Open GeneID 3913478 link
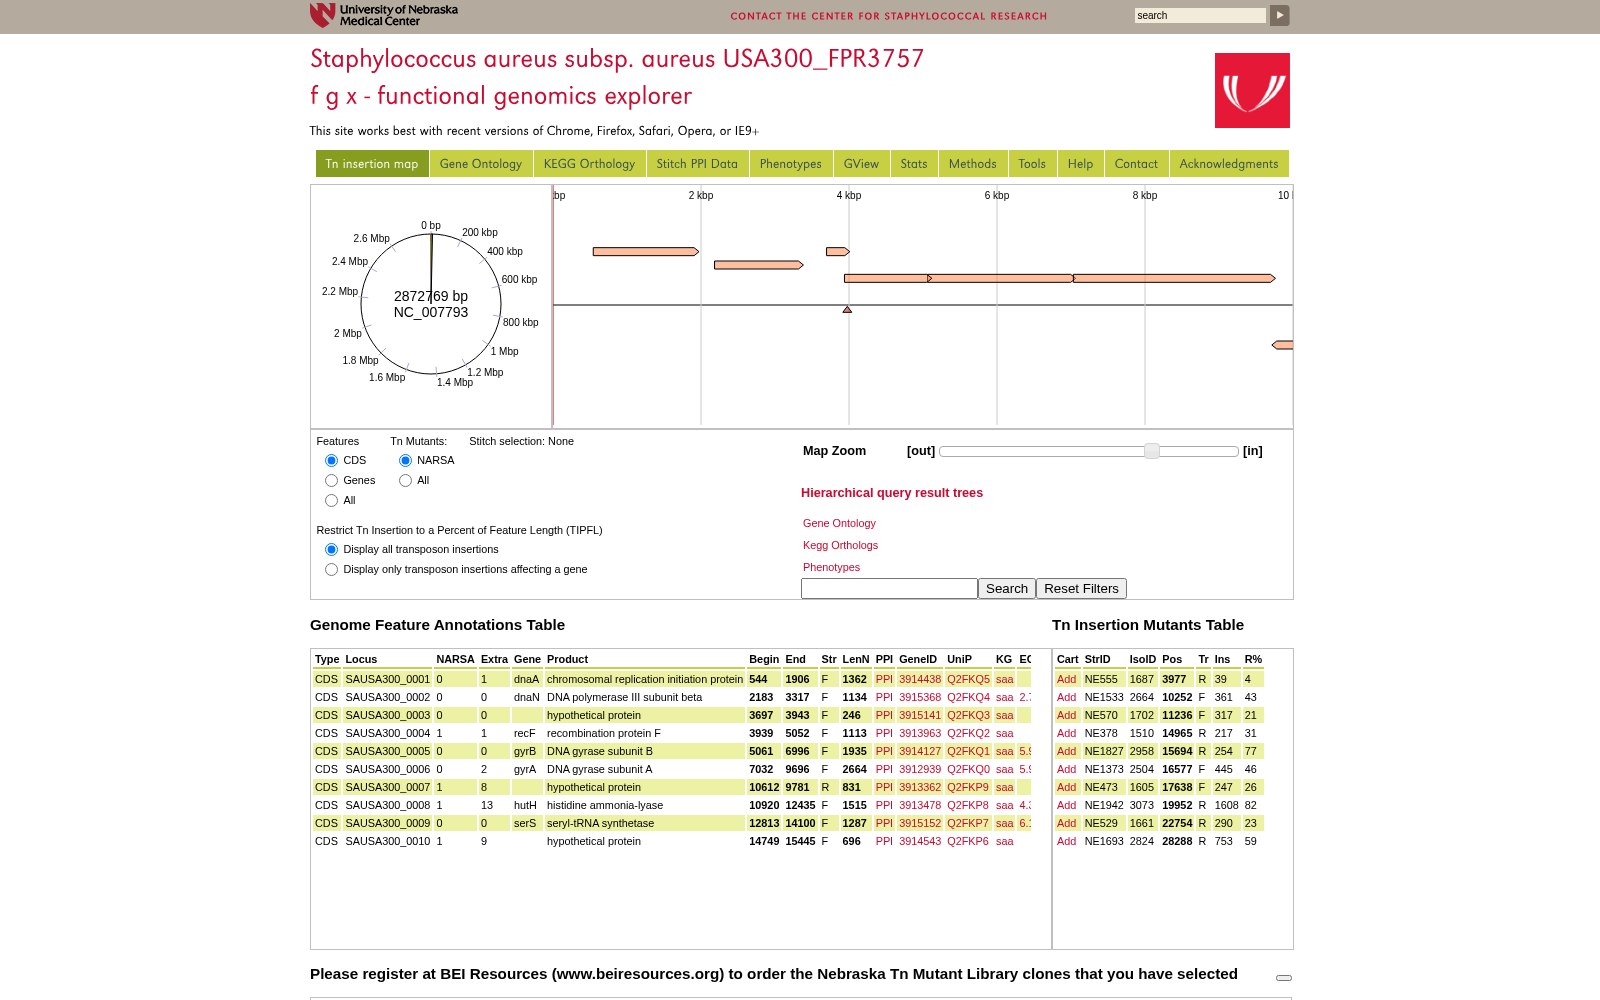The height and width of the screenshot is (1000, 1600). [x=920, y=805]
